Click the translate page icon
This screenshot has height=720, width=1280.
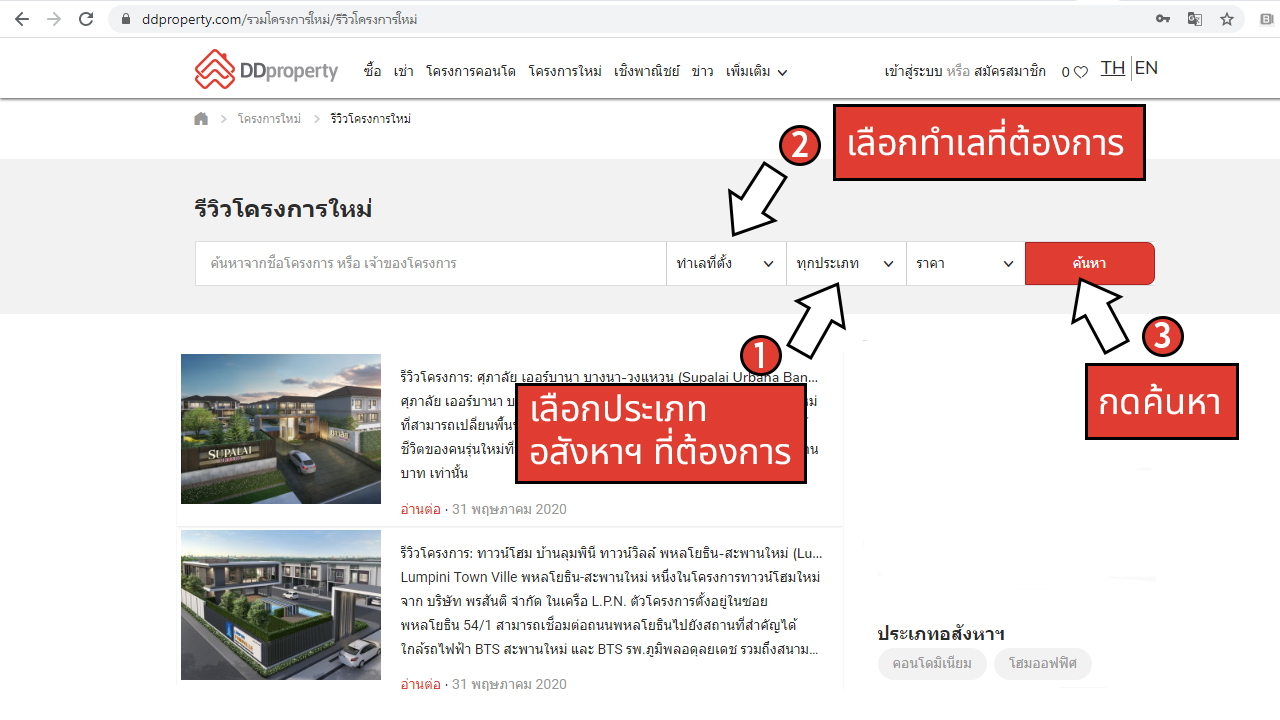coord(1195,19)
